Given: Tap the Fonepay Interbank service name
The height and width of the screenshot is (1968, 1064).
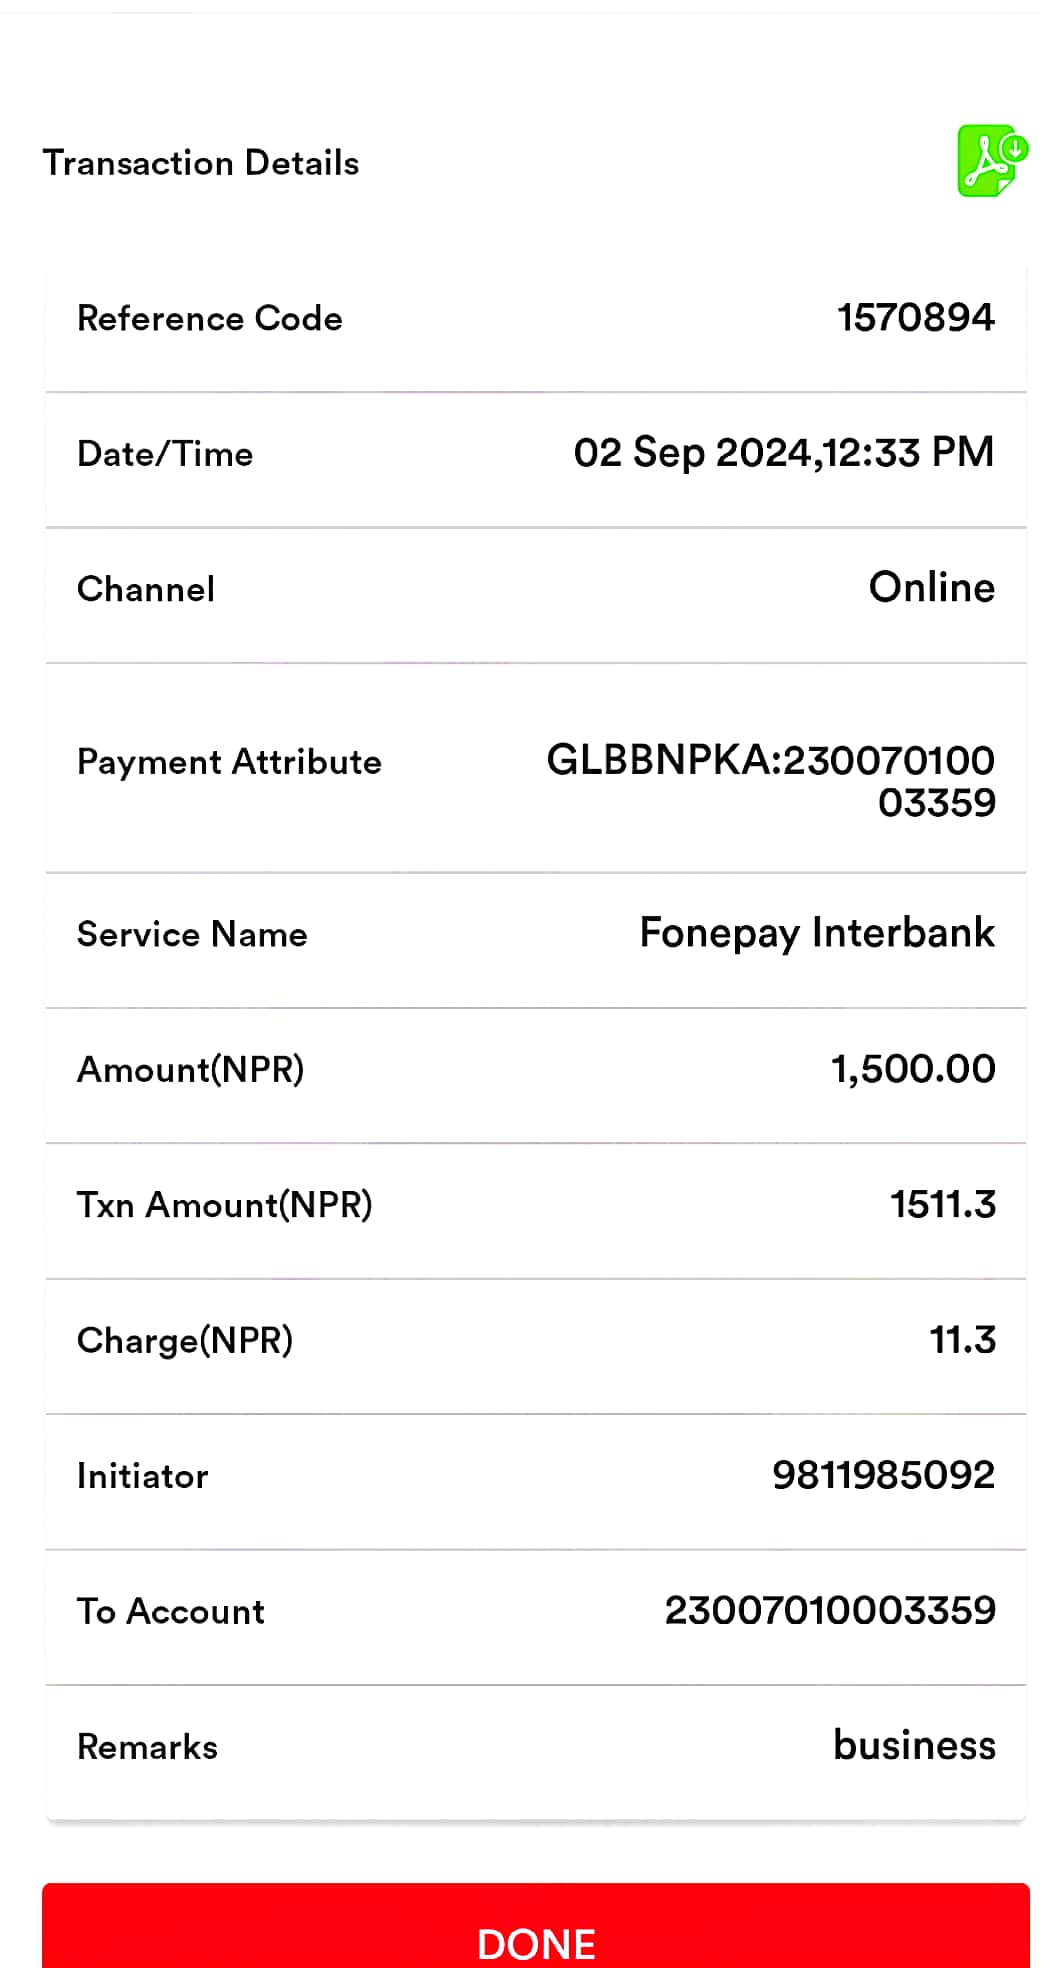Looking at the screenshot, I should (x=817, y=933).
